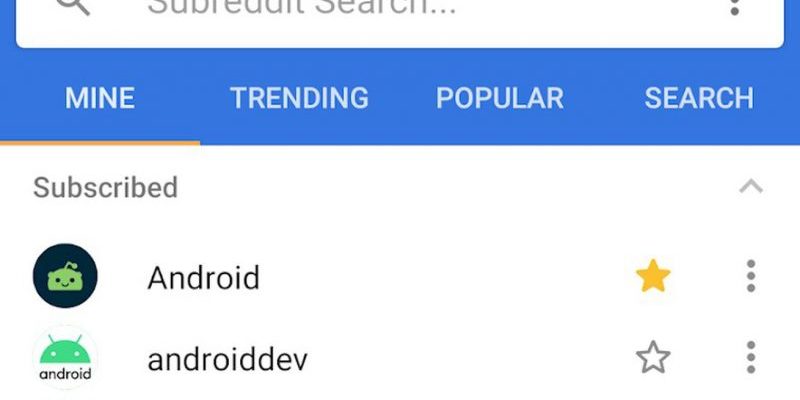Open the androiddev subreddit
Viewport: 800px width, 400px height.
[x=228, y=360]
